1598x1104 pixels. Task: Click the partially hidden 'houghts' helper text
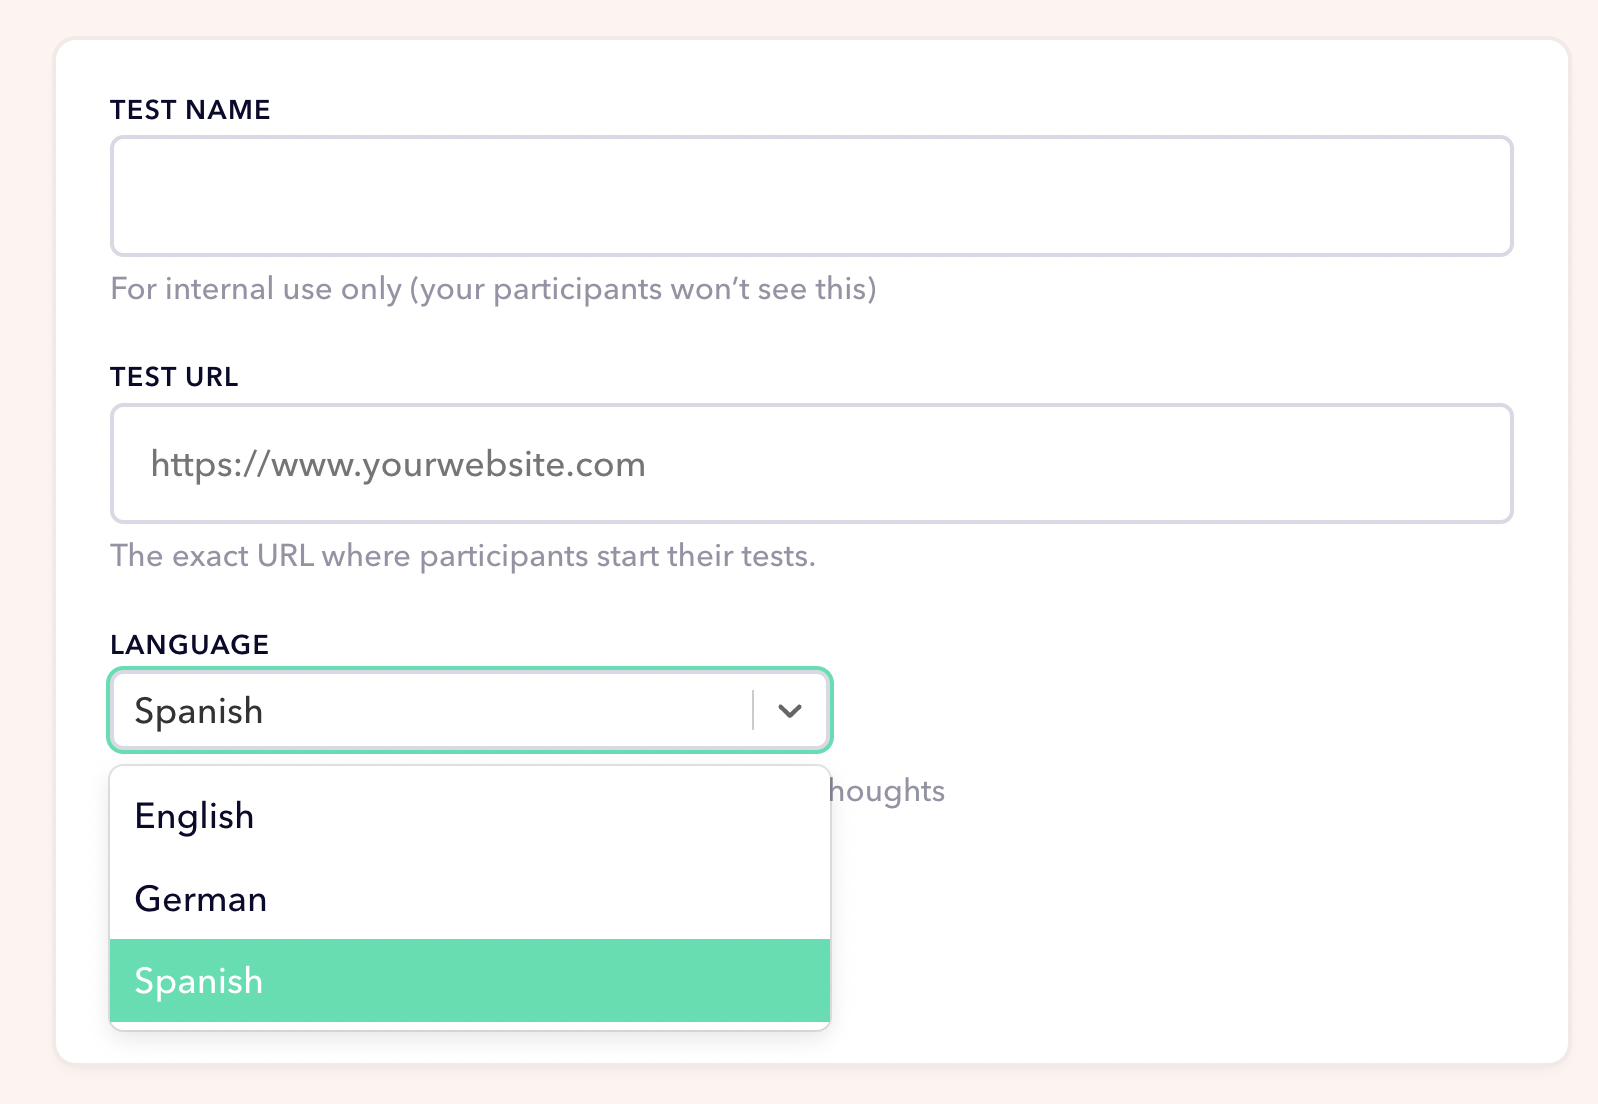point(887,791)
